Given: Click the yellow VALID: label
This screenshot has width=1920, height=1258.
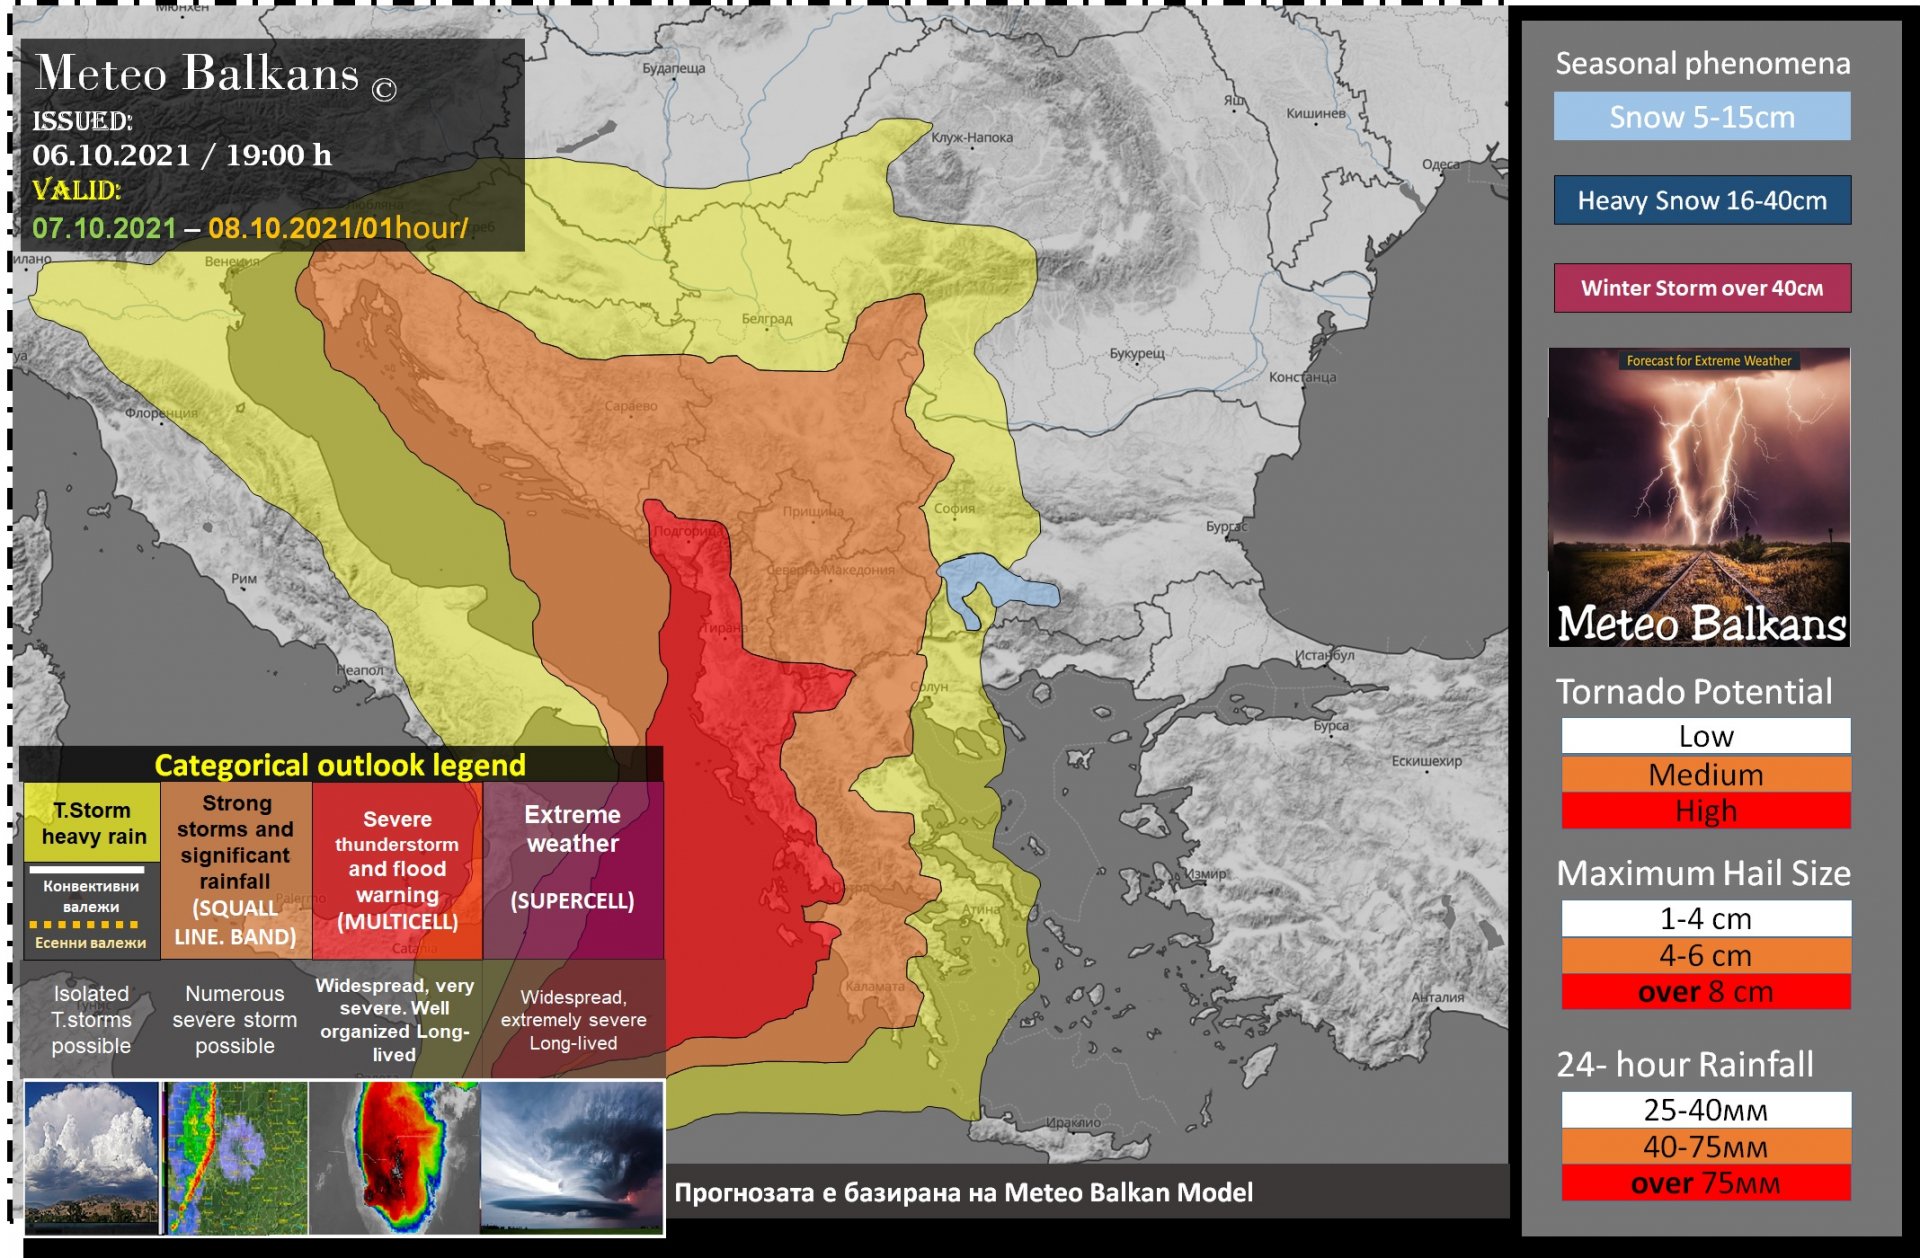Looking at the screenshot, I should [76, 190].
